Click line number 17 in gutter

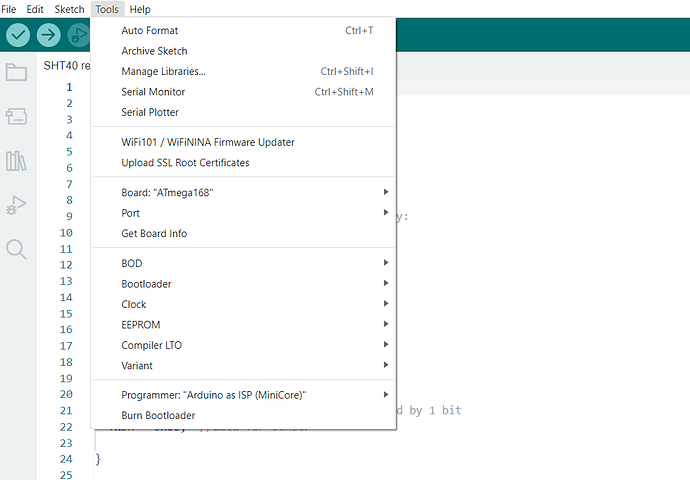coord(66,346)
